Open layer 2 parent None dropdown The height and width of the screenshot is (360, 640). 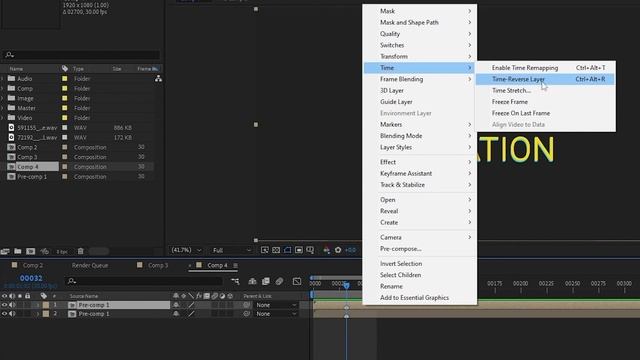pyautogui.click(x=276, y=314)
